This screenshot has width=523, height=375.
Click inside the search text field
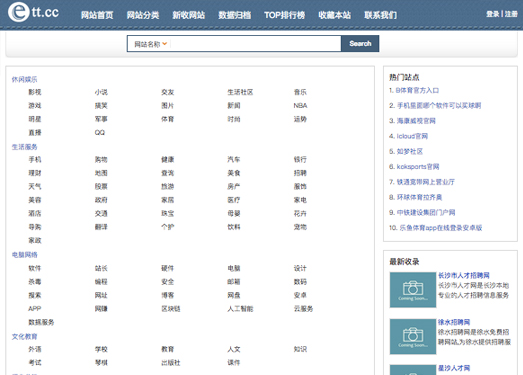(x=255, y=44)
